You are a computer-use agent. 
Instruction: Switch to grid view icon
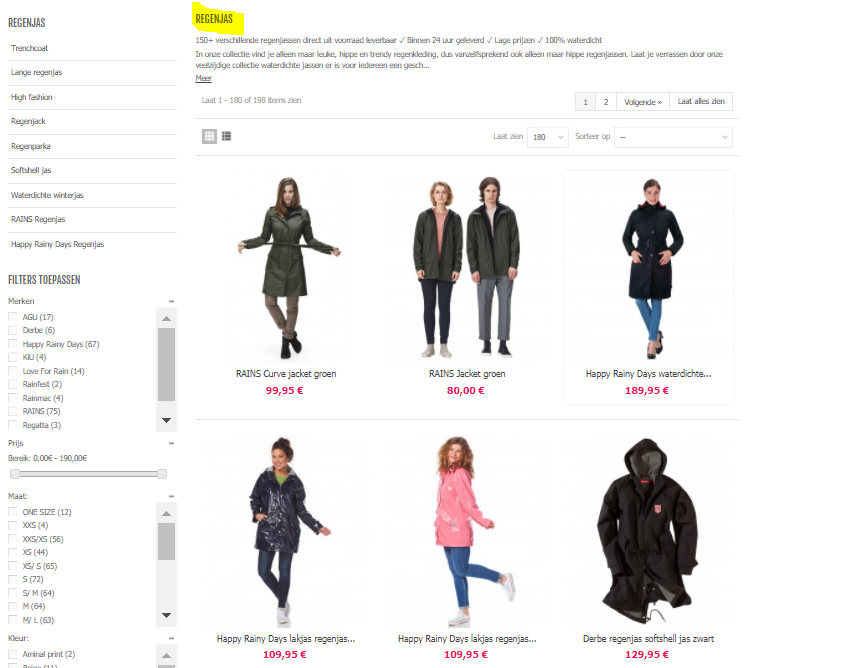coord(209,136)
